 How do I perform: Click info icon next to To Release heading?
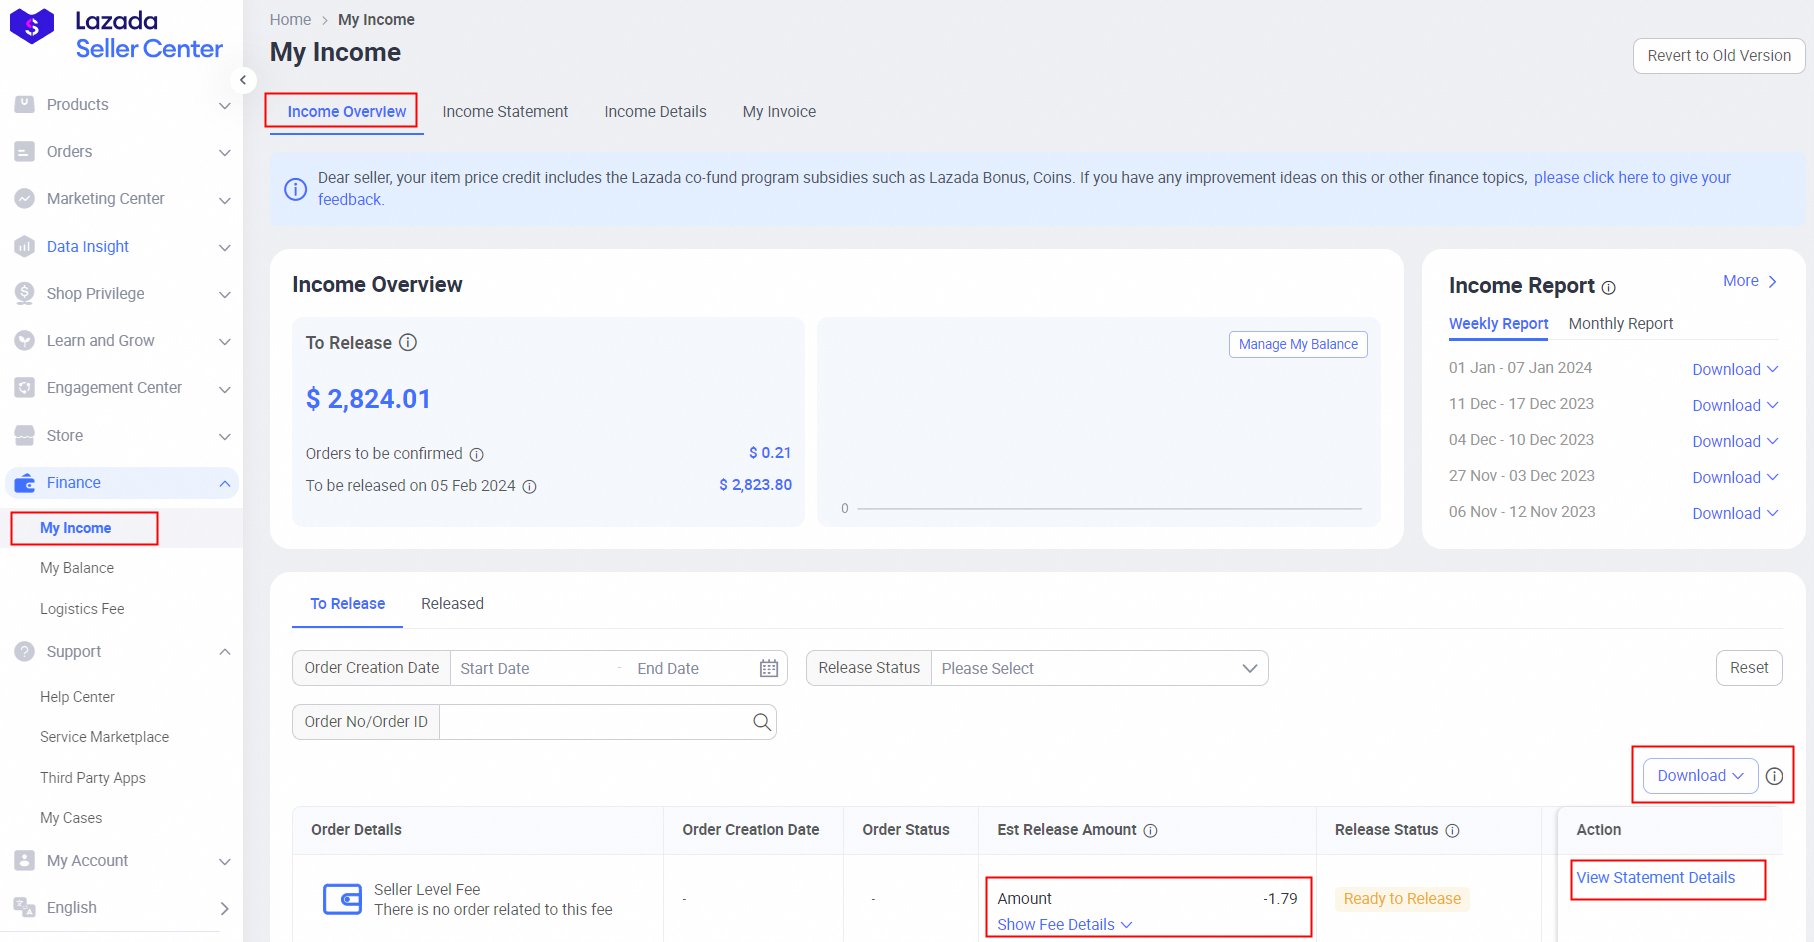[408, 342]
